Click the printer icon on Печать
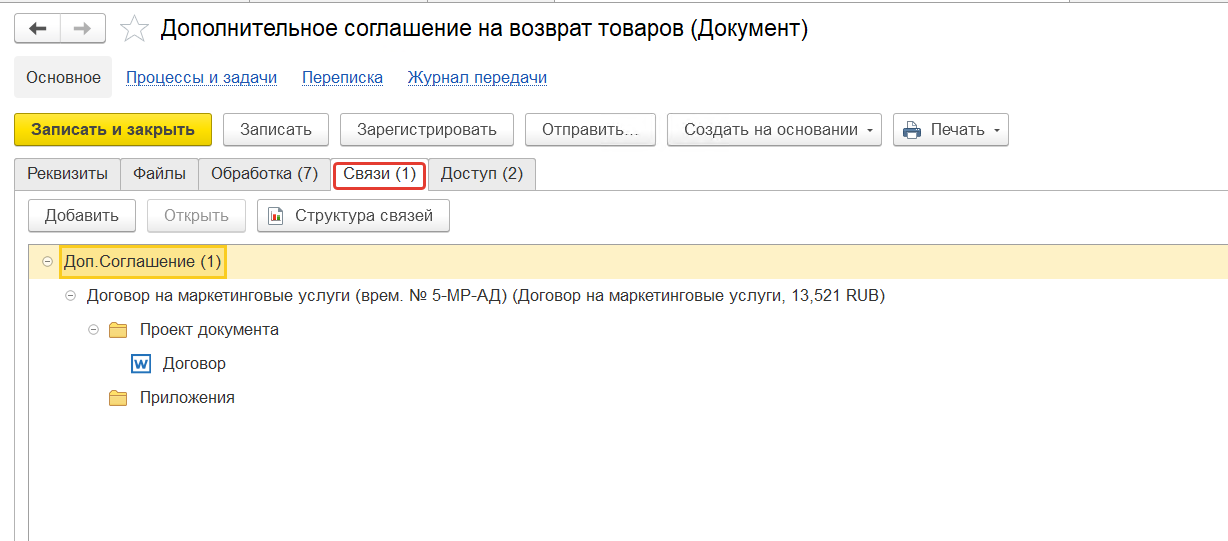1228x541 pixels. click(x=911, y=130)
